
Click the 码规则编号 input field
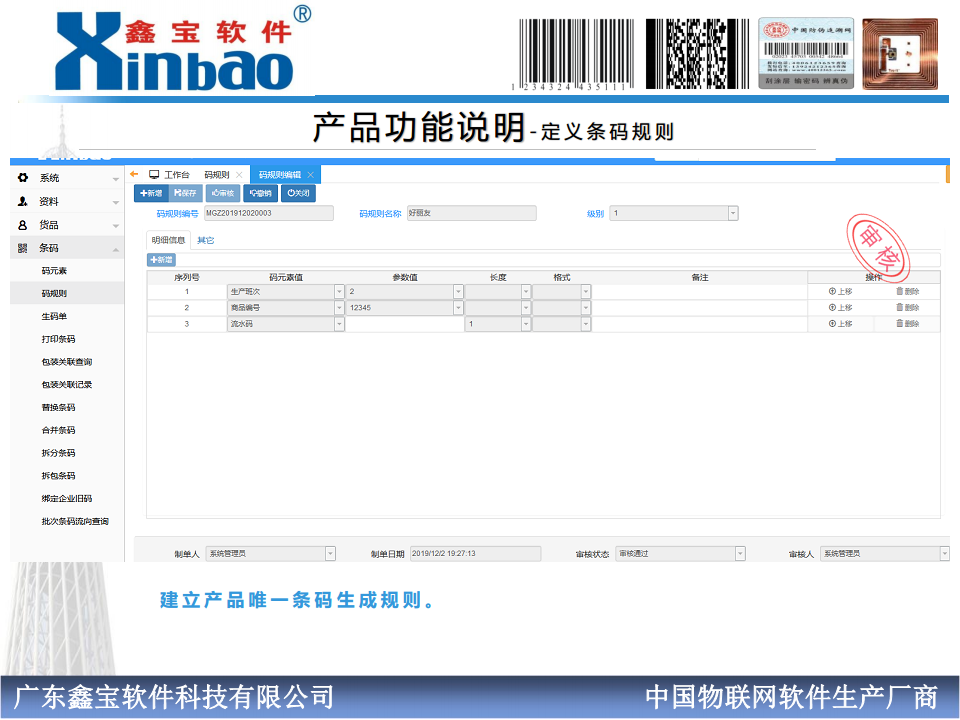pyautogui.click(x=269, y=213)
